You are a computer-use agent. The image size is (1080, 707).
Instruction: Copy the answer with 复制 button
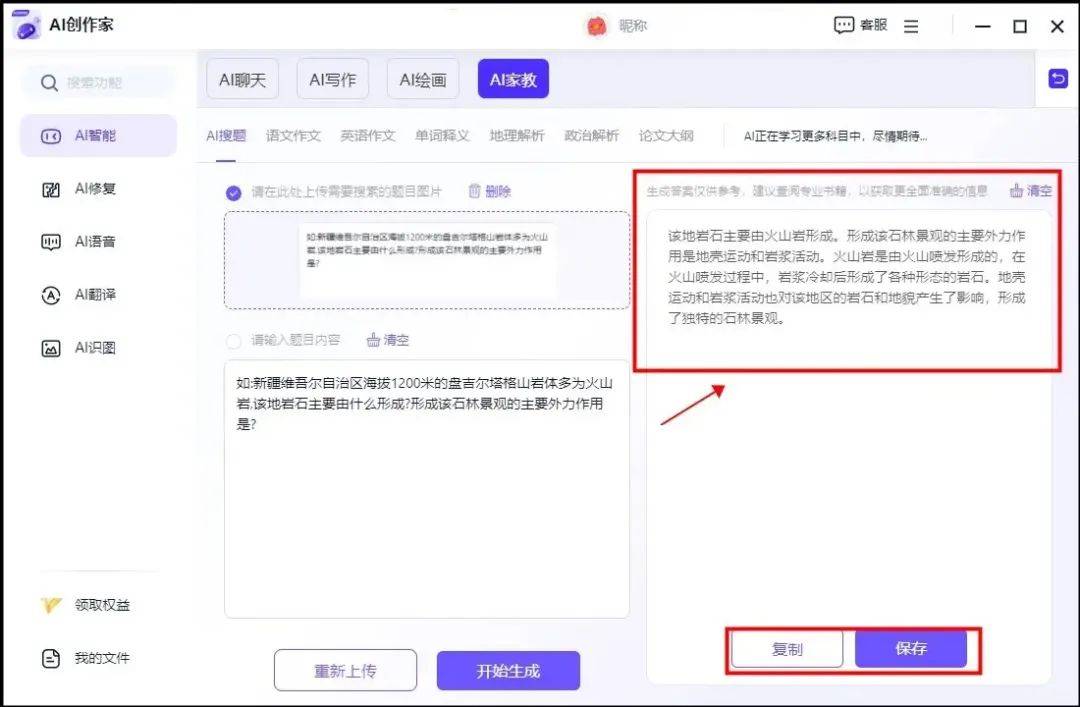[x=787, y=649]
